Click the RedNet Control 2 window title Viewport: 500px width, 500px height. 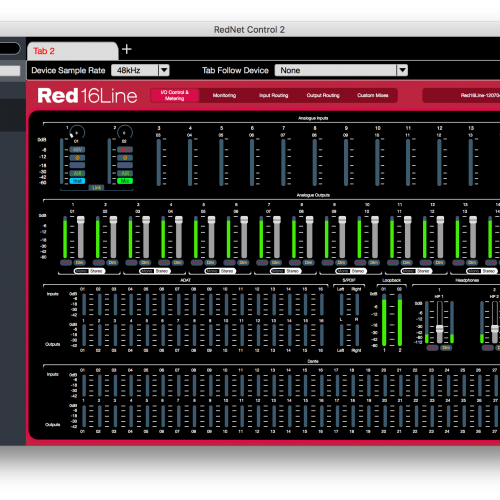click(x=249, y=30)
